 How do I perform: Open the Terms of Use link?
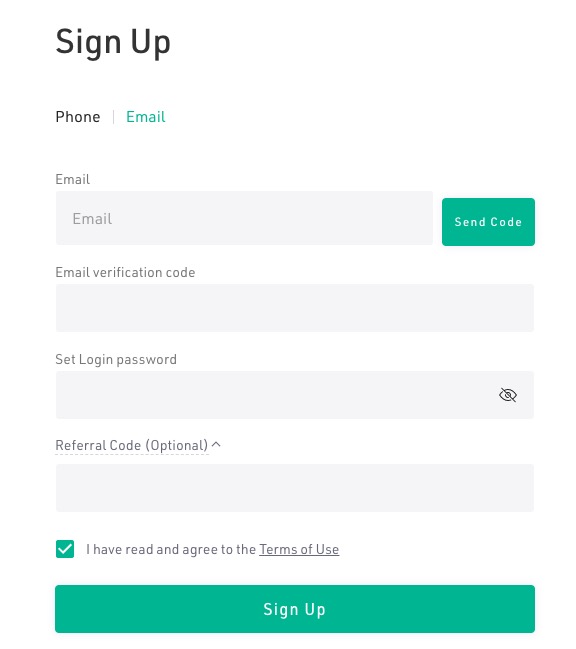tap(299, 549)
